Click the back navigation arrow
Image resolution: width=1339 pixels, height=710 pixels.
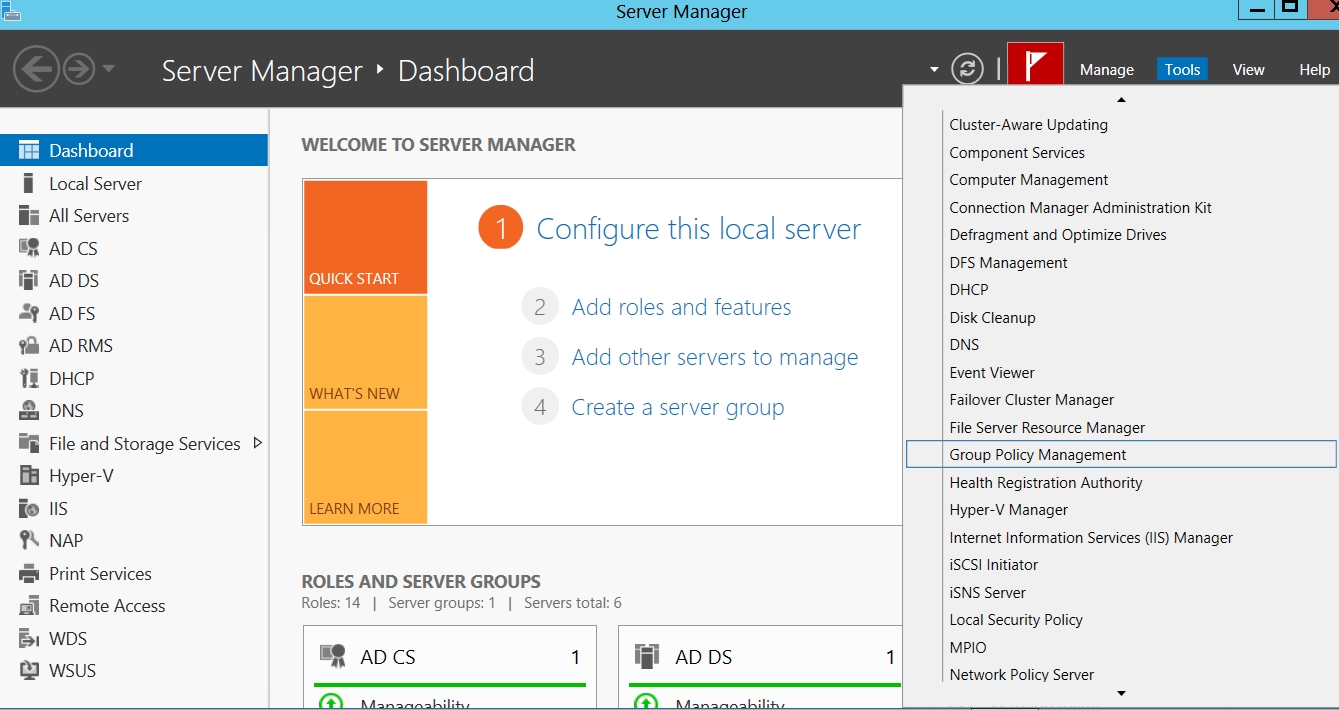pyautogui.click(x=36, y=70)
